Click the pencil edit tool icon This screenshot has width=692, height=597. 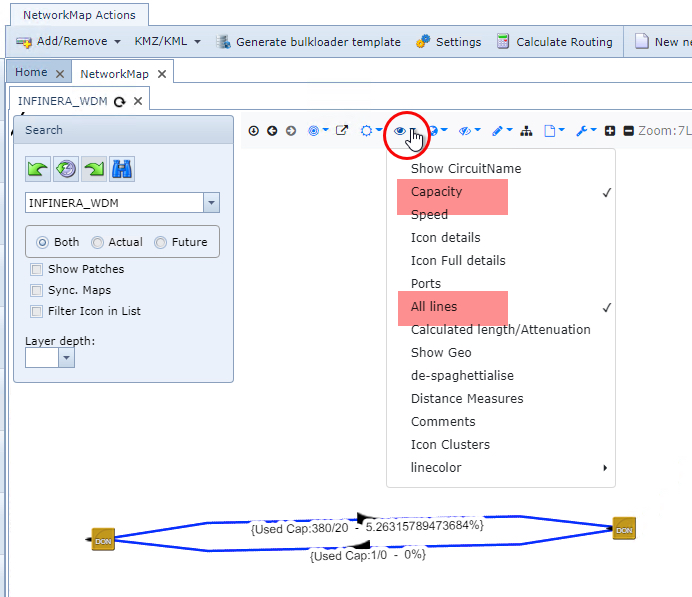pos(498,130)
